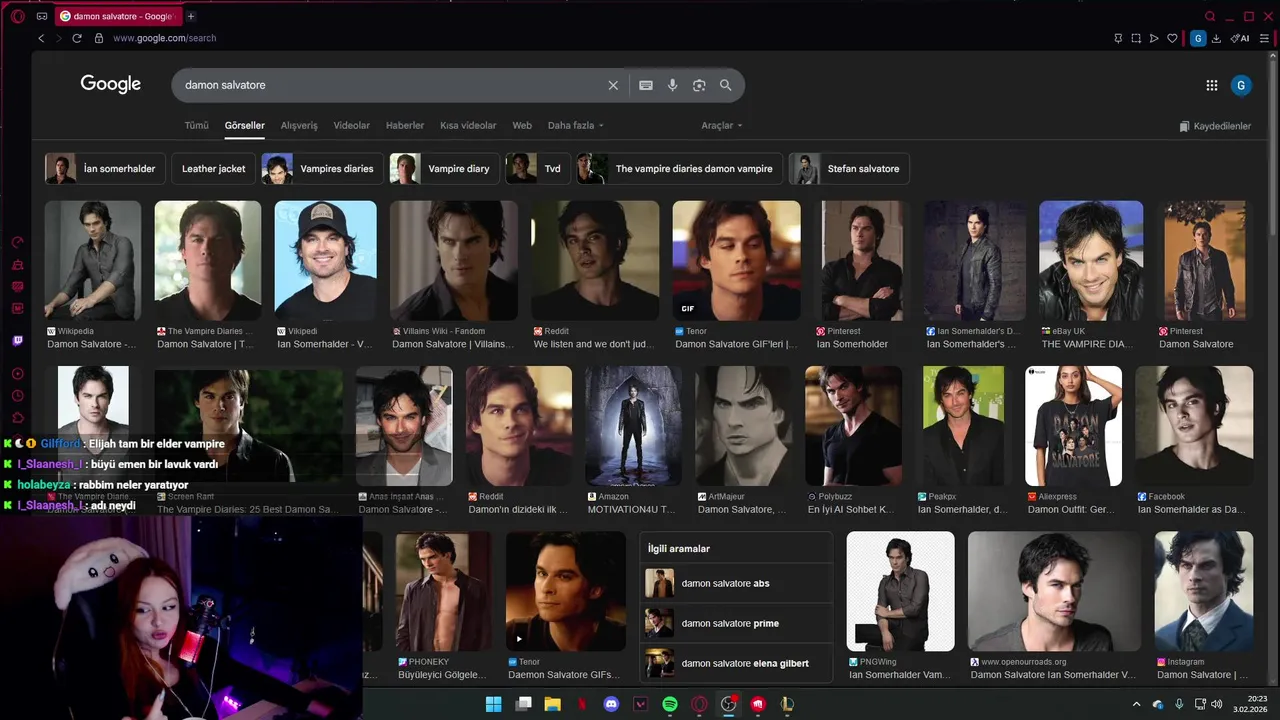Open Spotify from the taskbar
The image size is (1280, 720).
tap(670, 704)
